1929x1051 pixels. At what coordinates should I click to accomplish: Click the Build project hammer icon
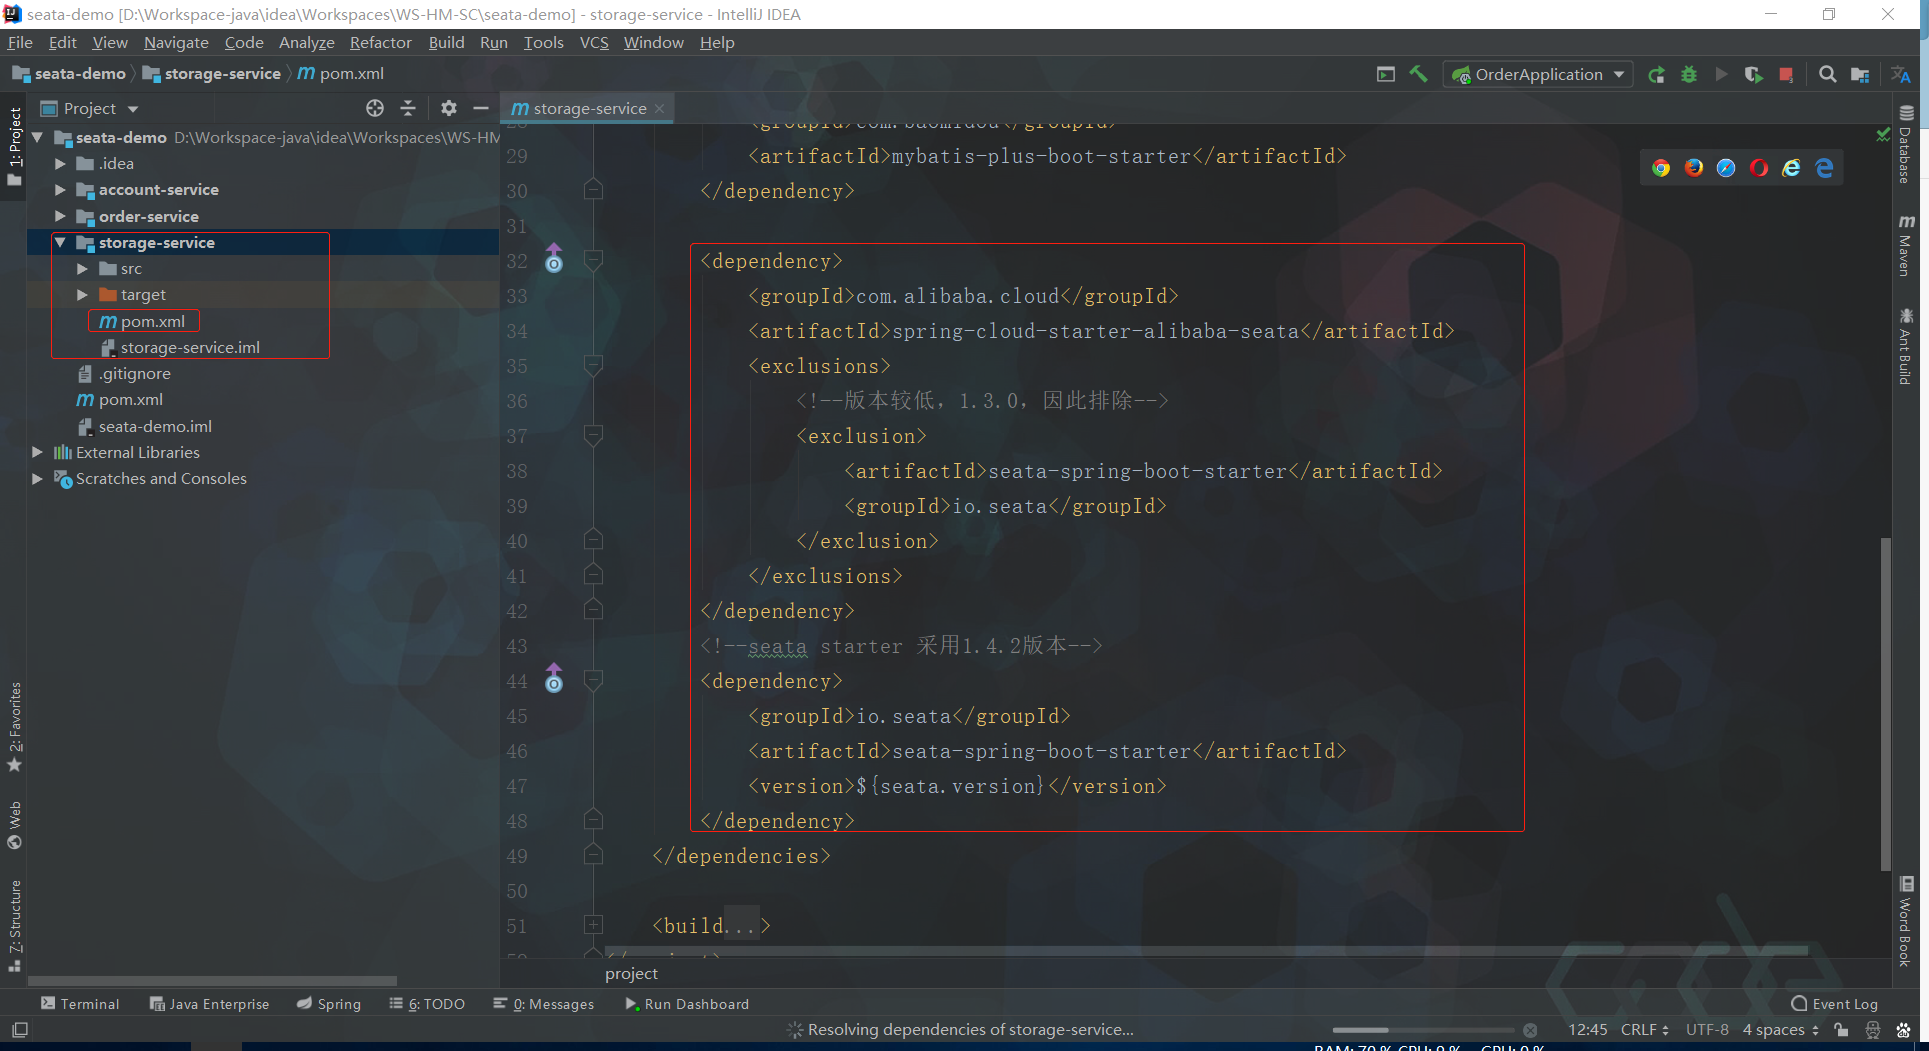pyautogui.click(x=1418, y=74)
